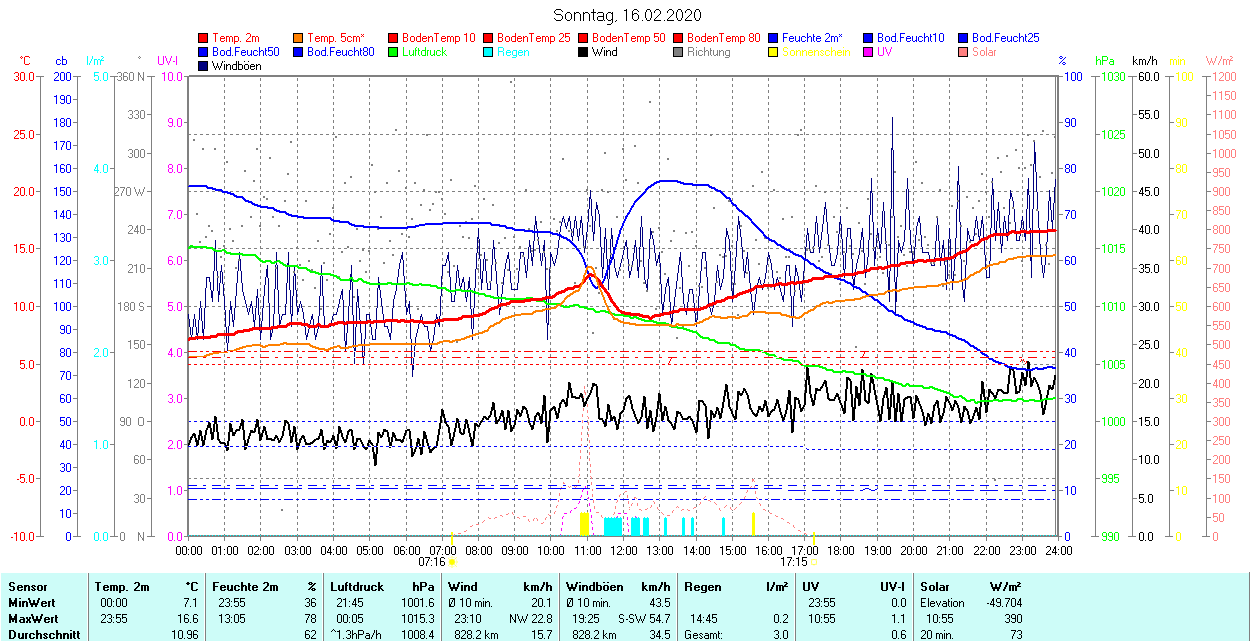
Task: Click the Bod.Feucht50 legend label
Action: tap(246, 52)
